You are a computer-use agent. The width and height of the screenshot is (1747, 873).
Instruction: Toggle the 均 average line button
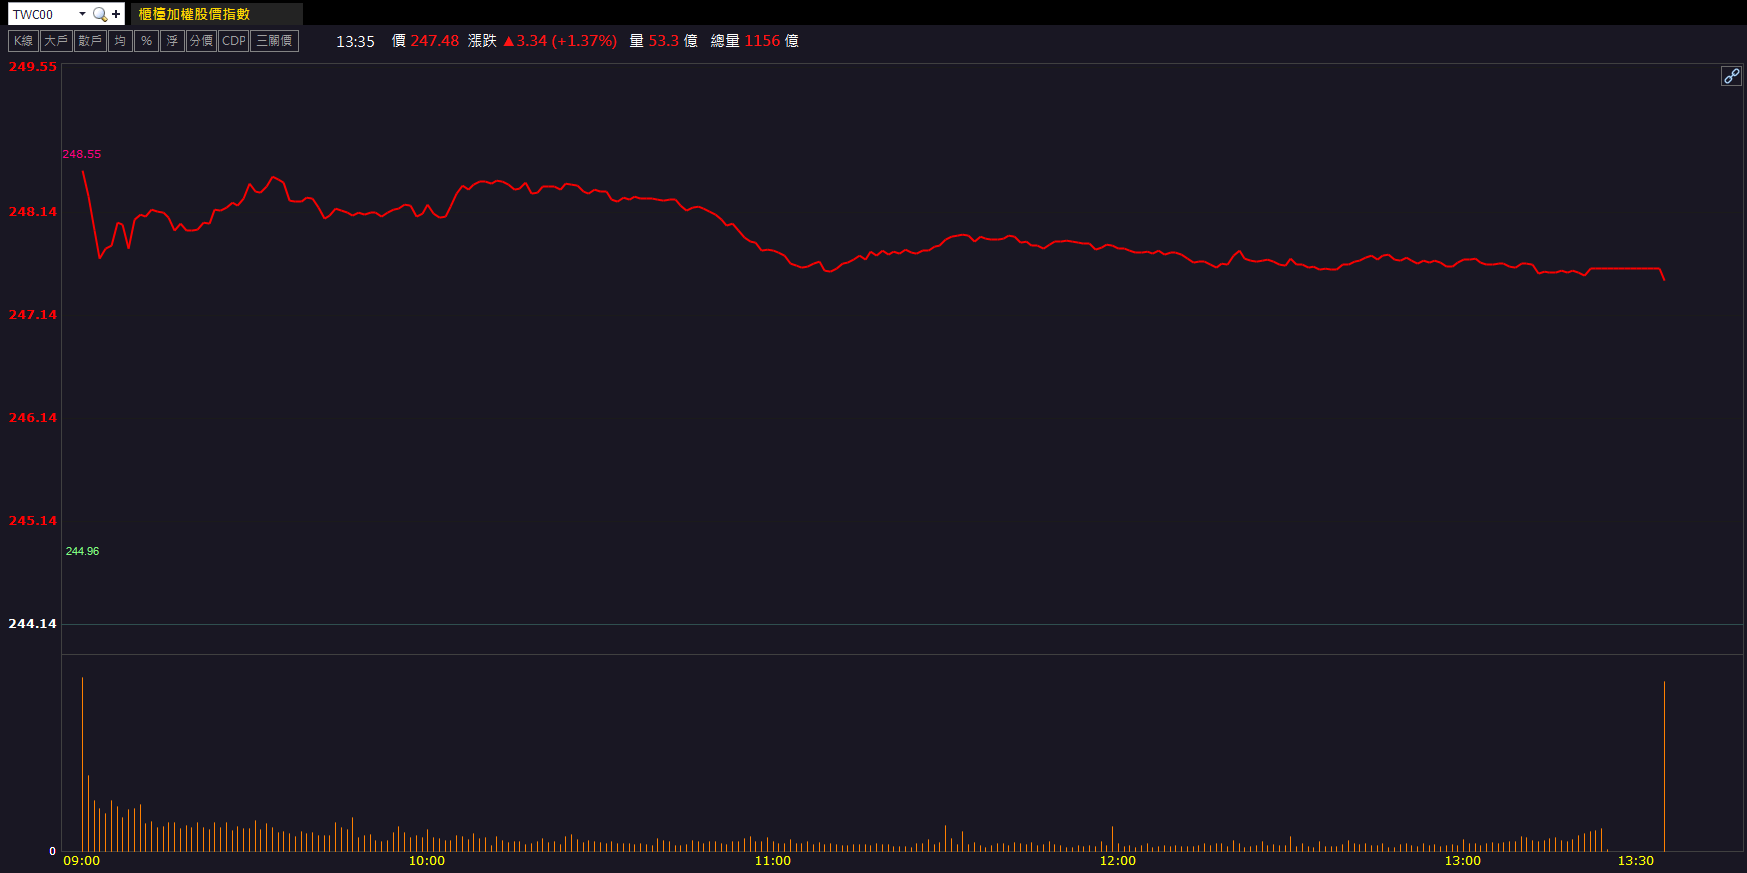(120, 41)
